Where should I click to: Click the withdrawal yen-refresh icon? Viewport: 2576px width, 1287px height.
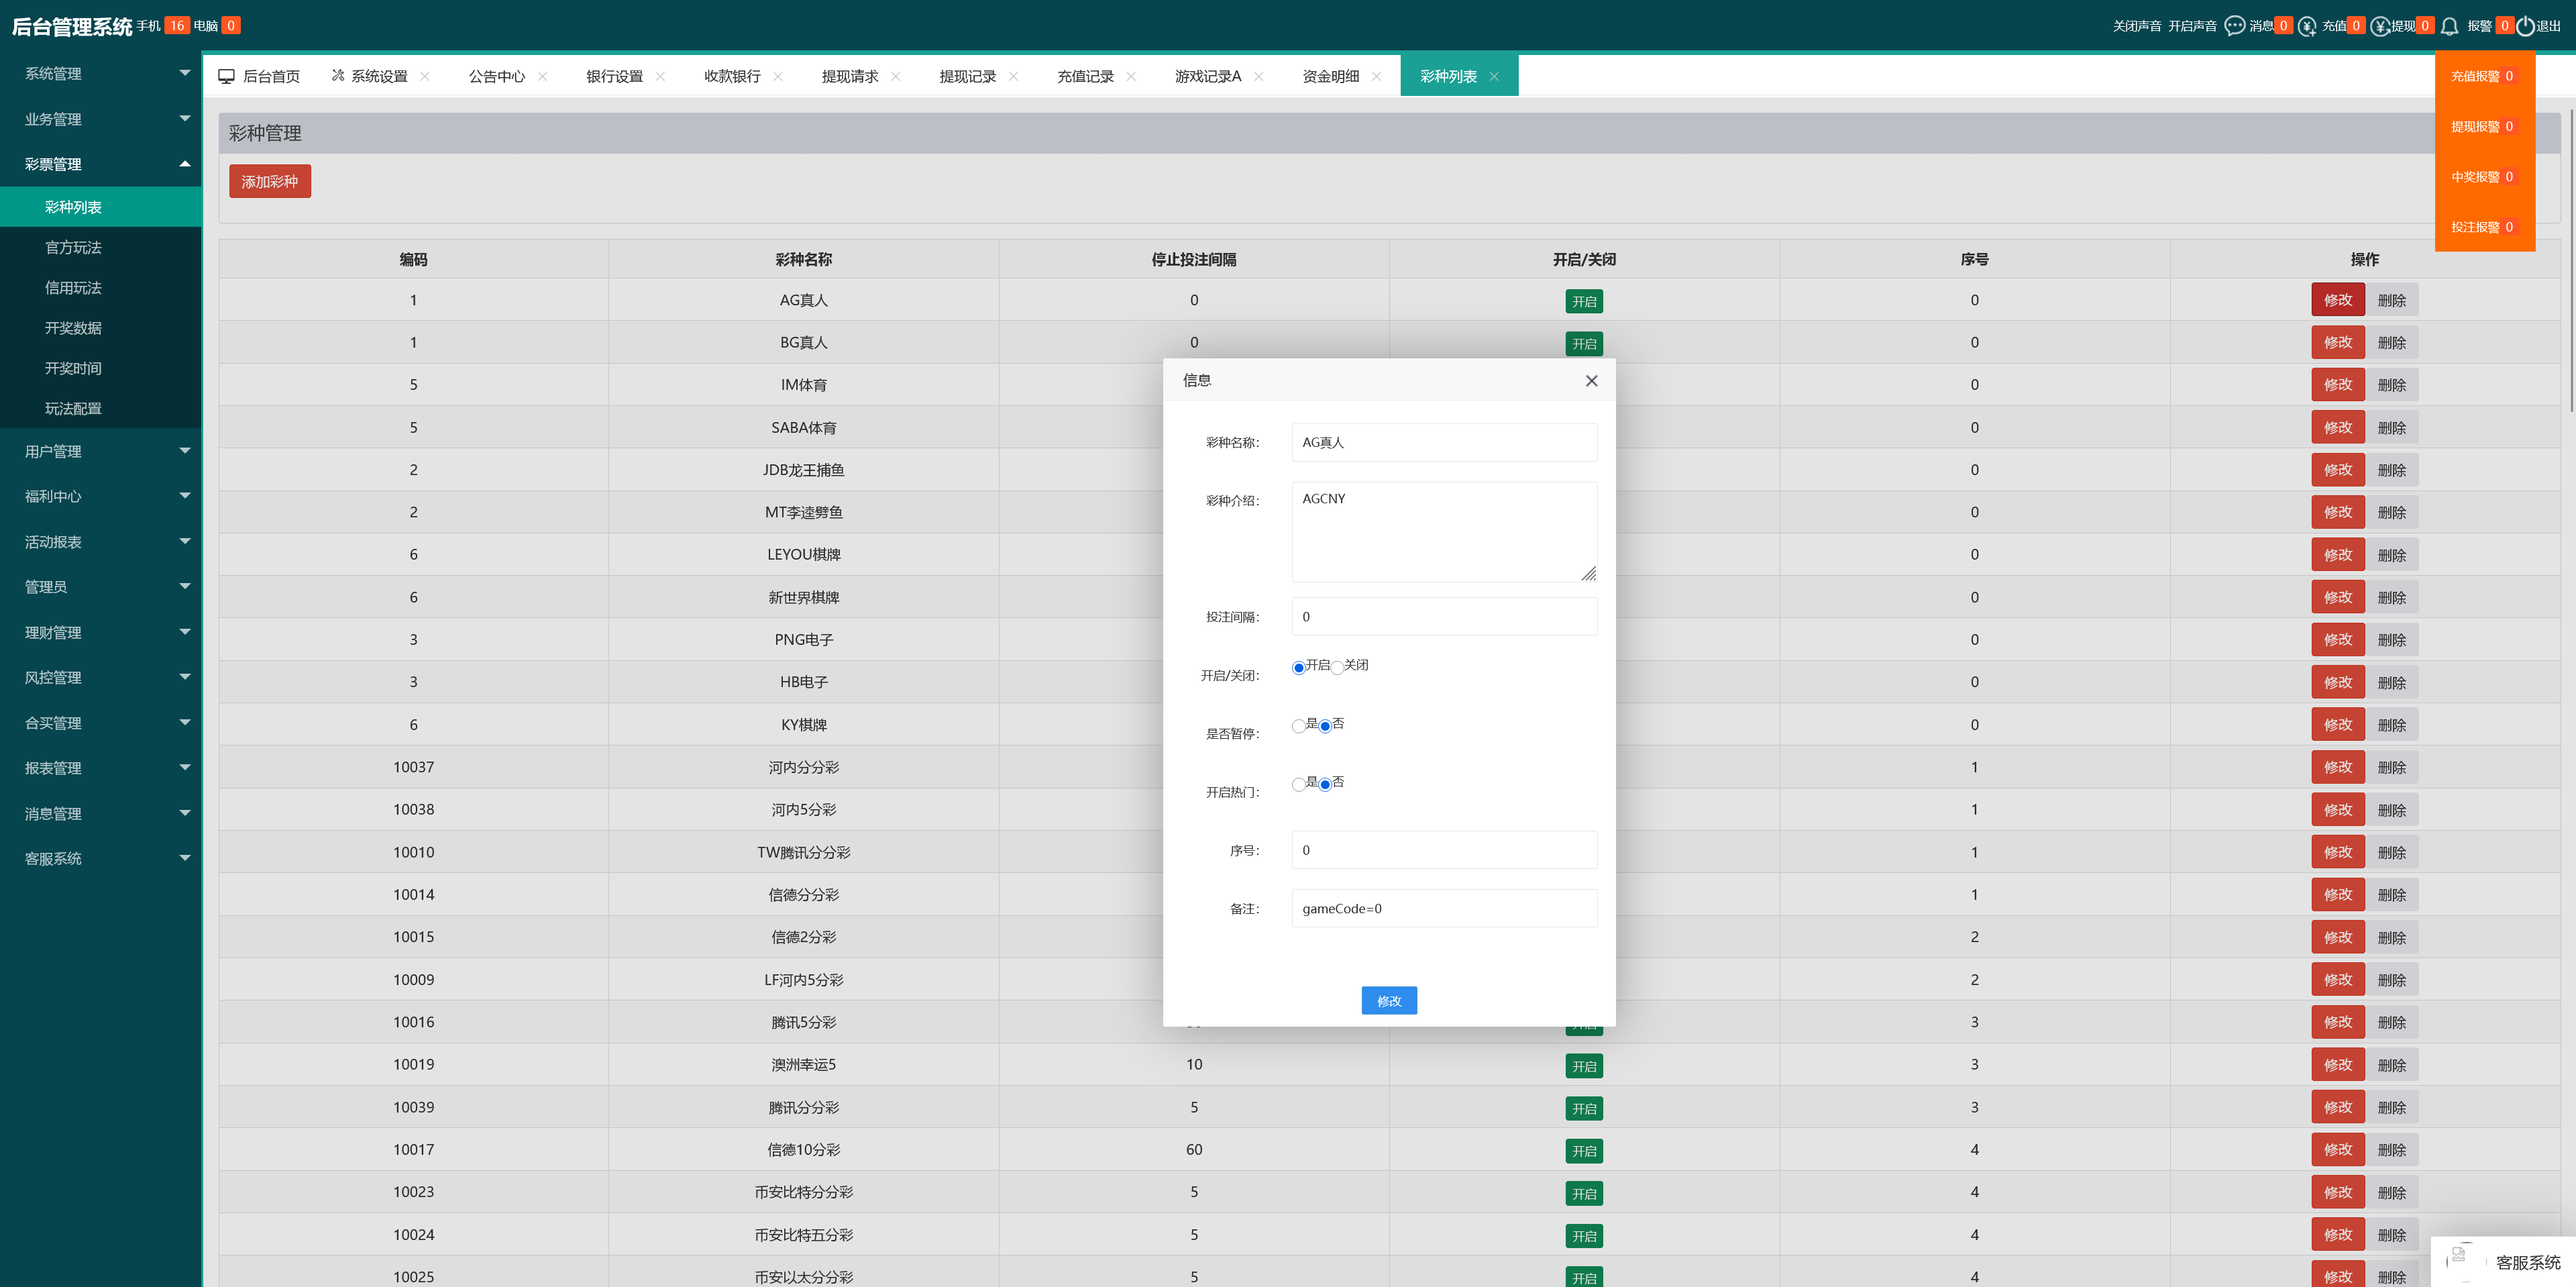point(2380,26)
